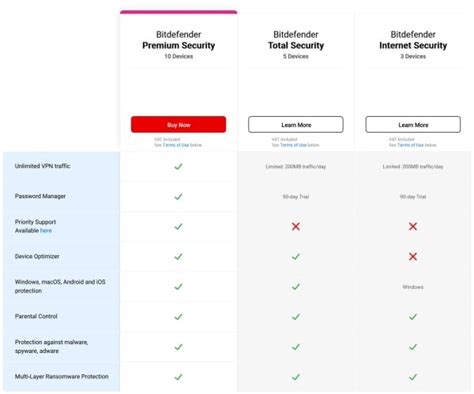The image size is (474, 394).
Task: Follow the Priority Support 'here' link
Action: pyautogui.click(x=46, y=231)
